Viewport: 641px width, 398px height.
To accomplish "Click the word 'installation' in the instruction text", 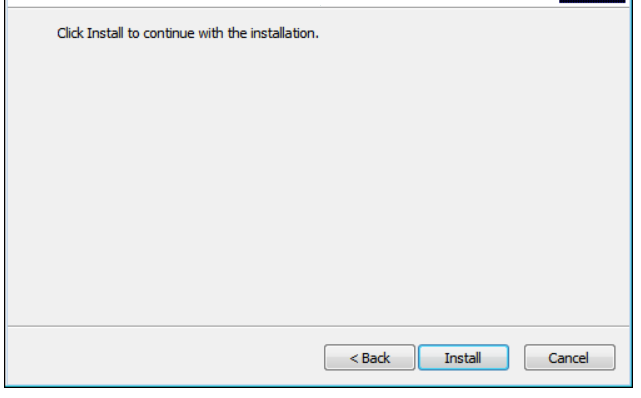I will (283, 33).
